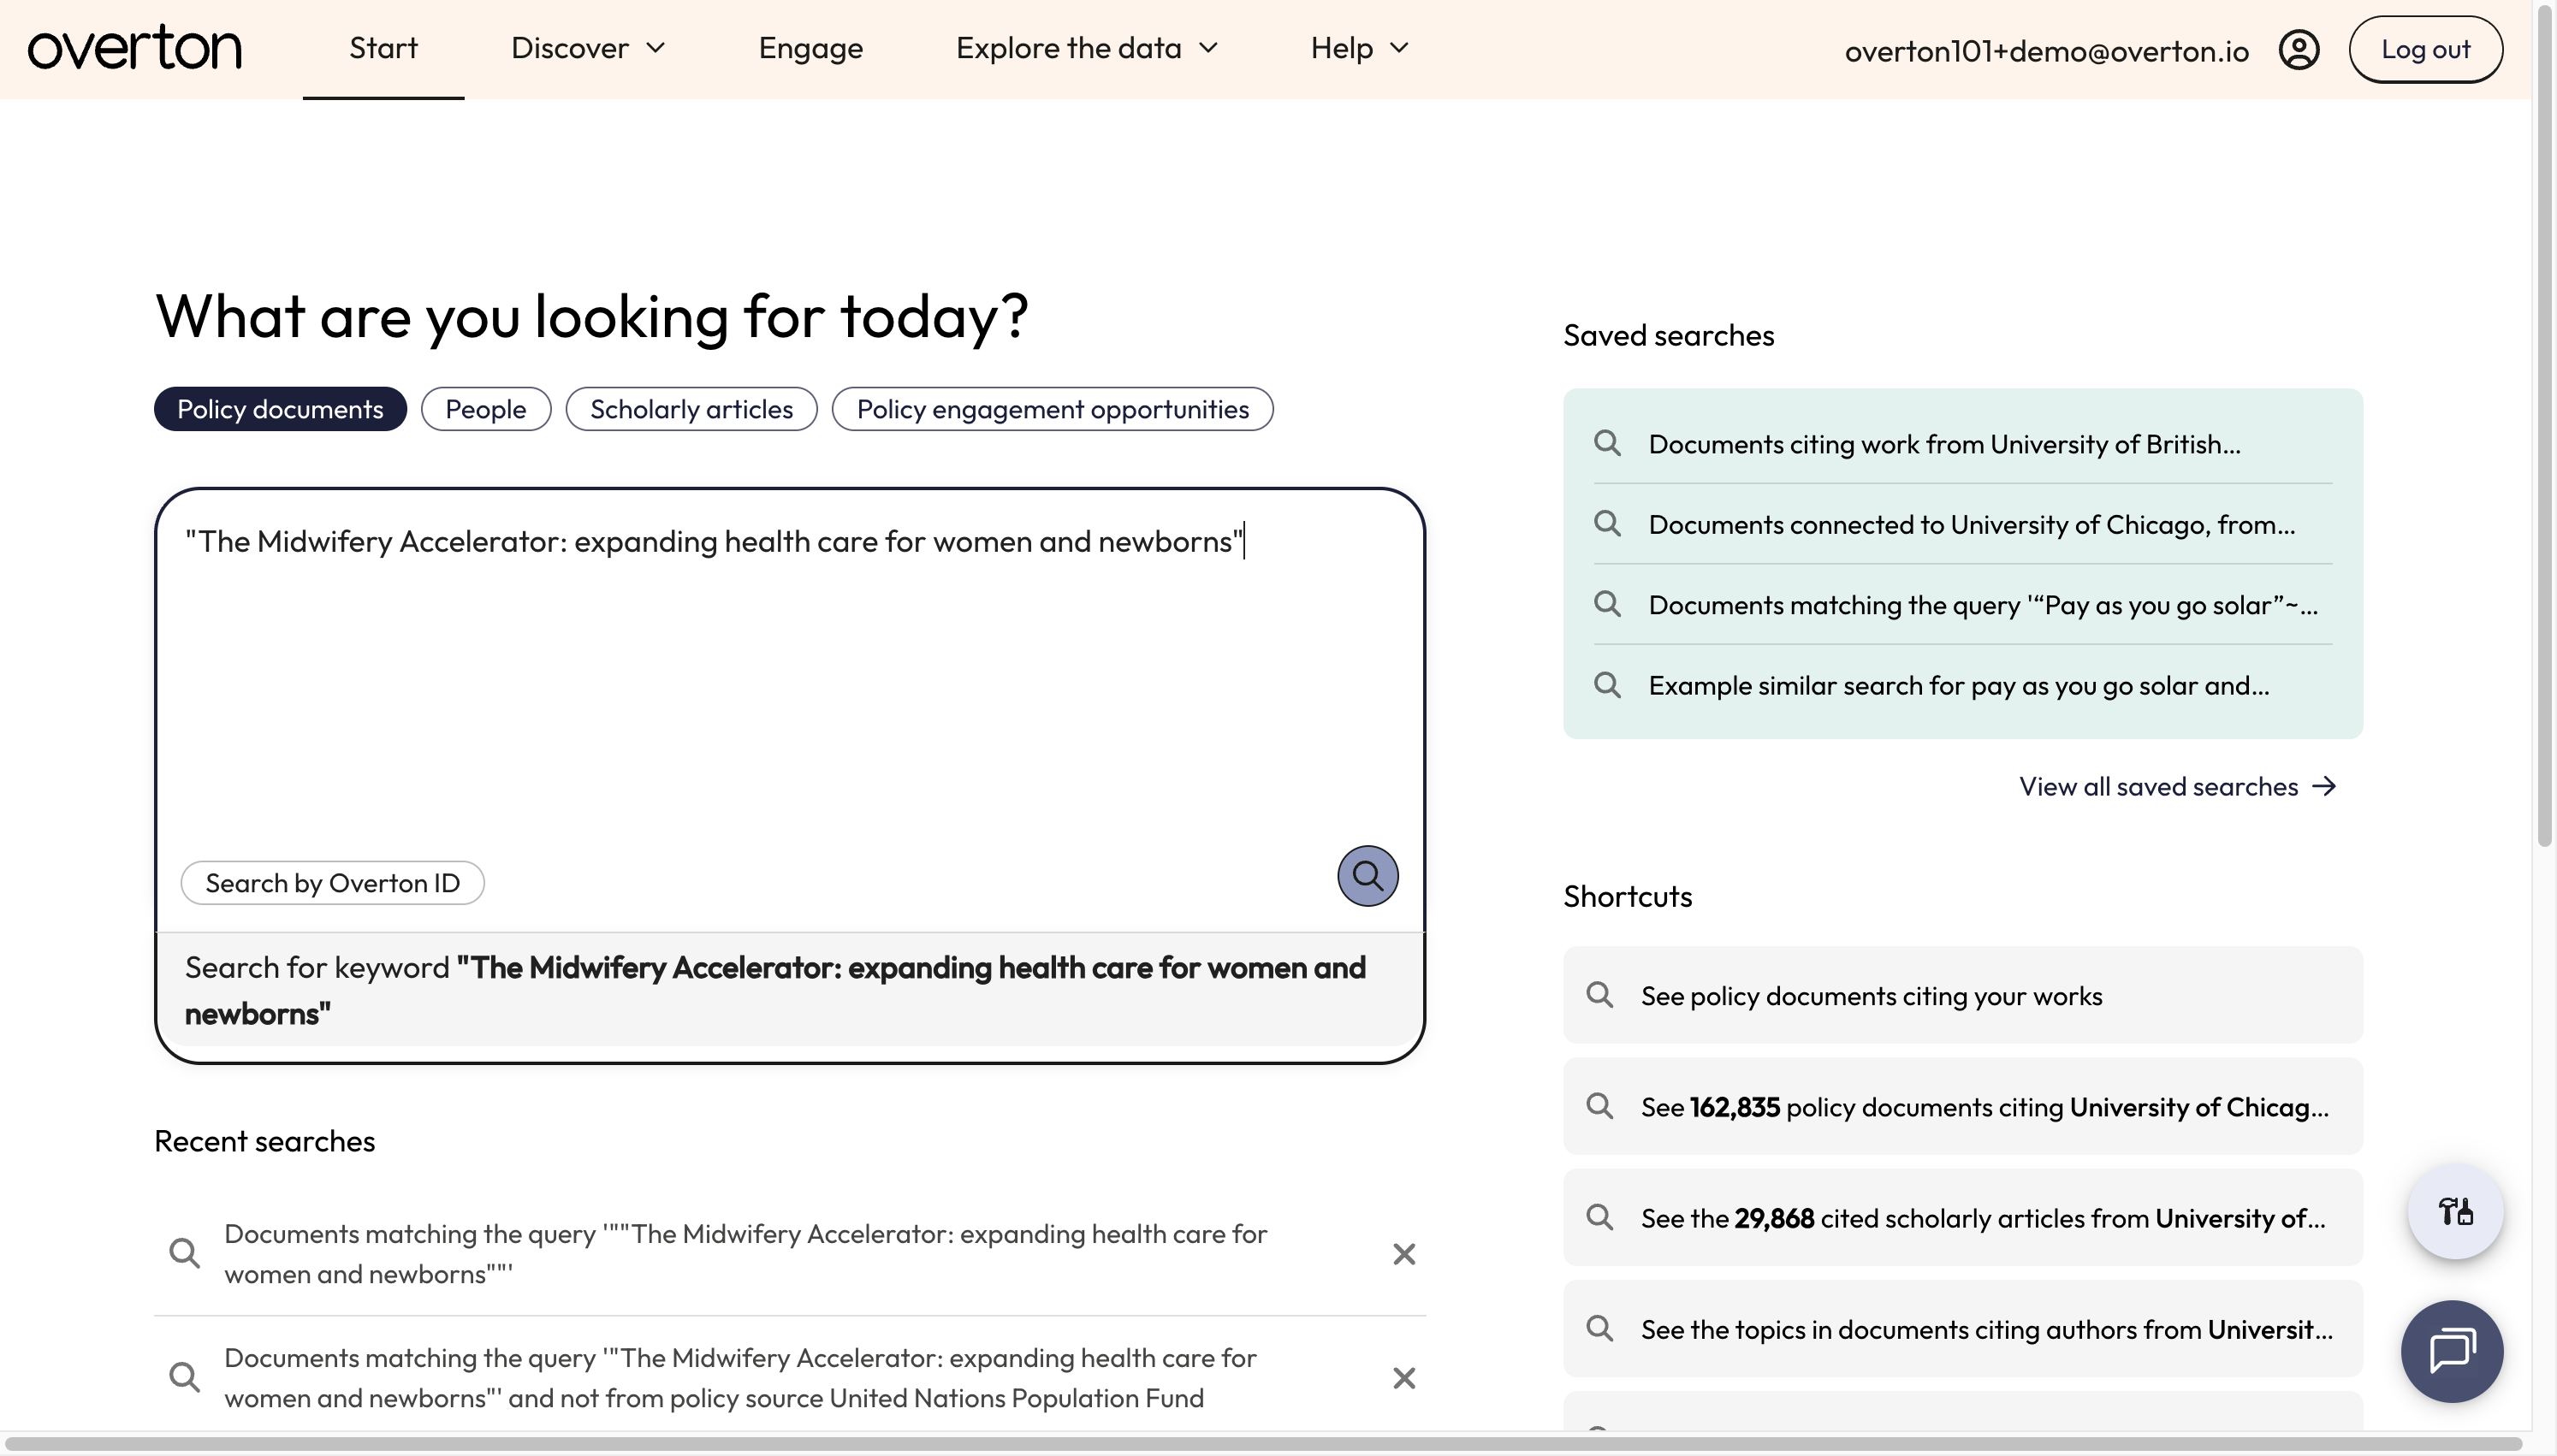Viewport: 2557px width, 1456px height.
Task: Open shortcut 'See policy documents citing your works'
Action: coord(1962,995)
